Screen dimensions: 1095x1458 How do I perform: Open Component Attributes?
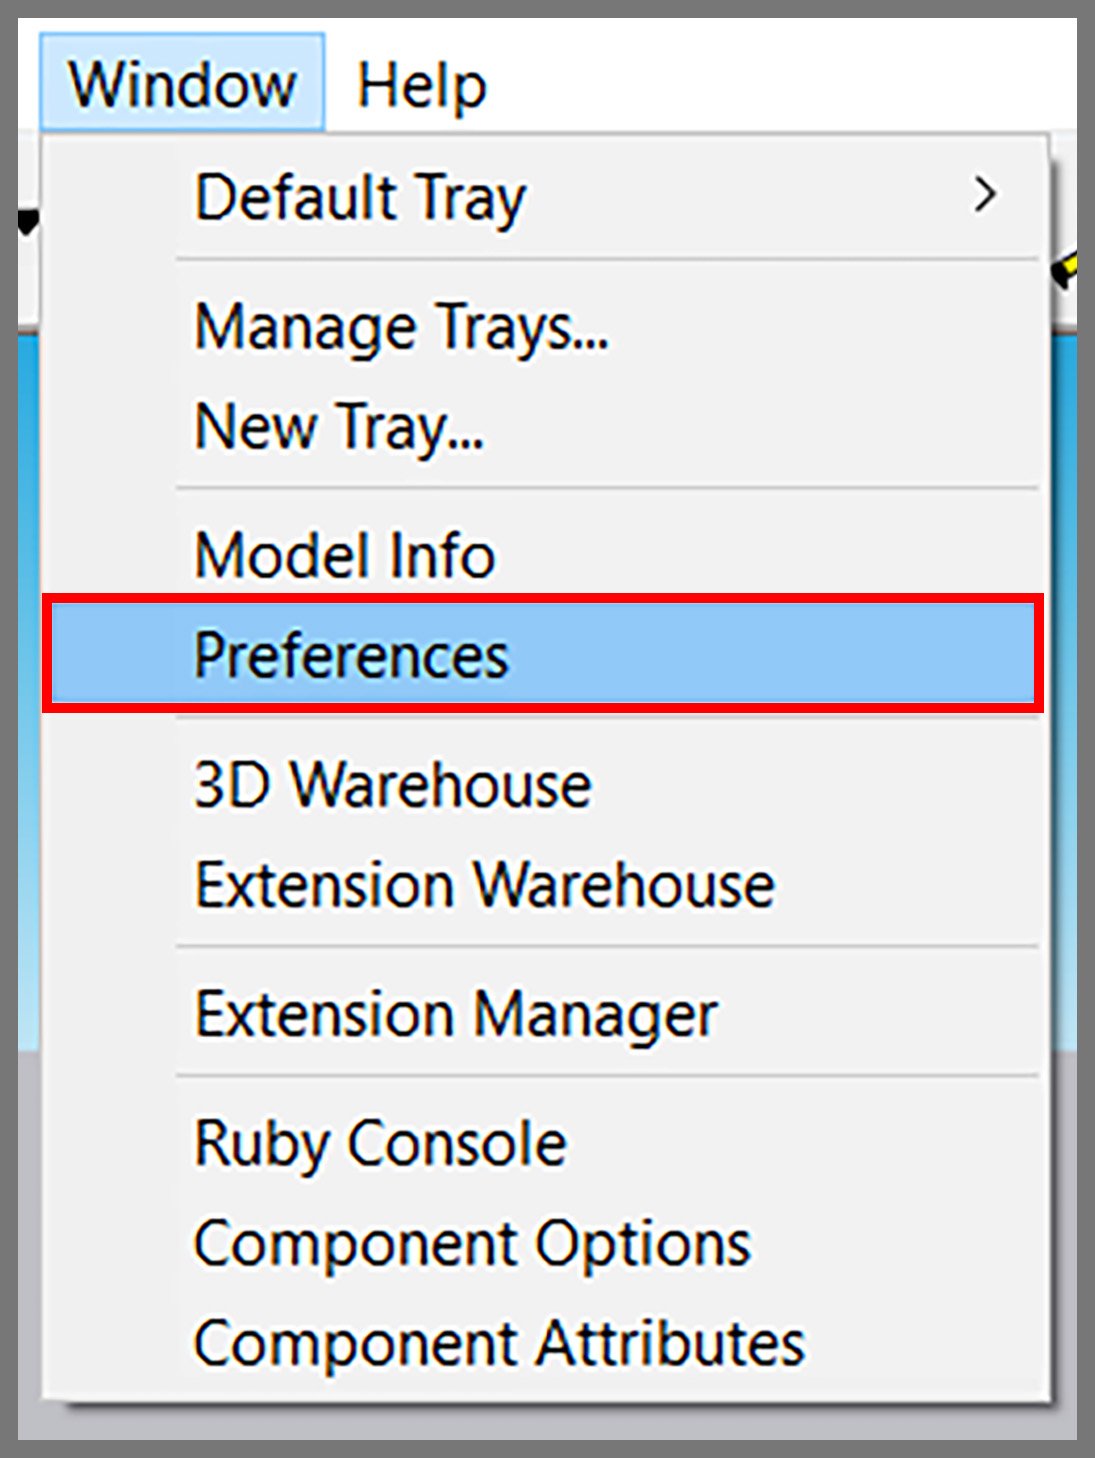click(x=543, y=1342)
